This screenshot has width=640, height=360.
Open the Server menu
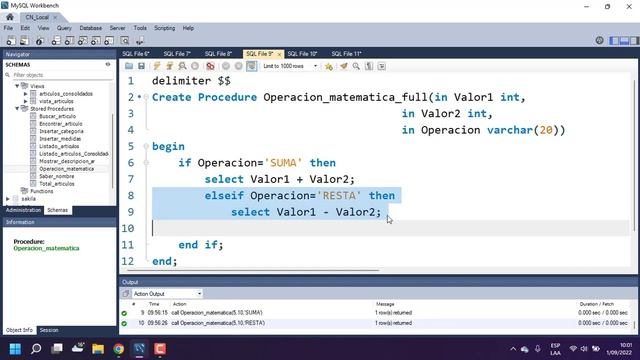click(x=117, y=28)
